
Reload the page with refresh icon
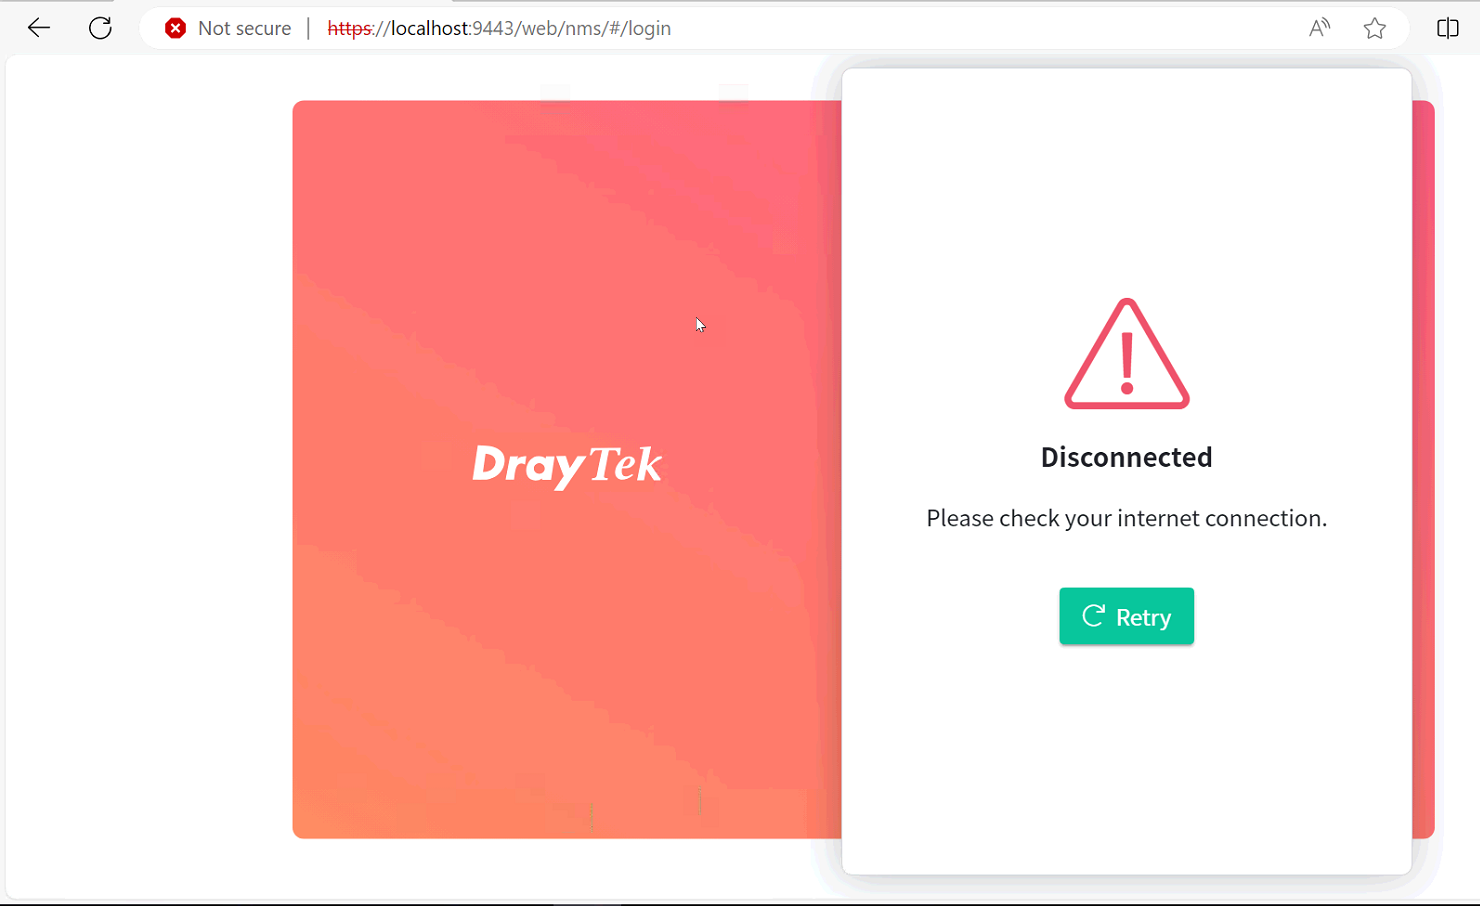[100, 28]
